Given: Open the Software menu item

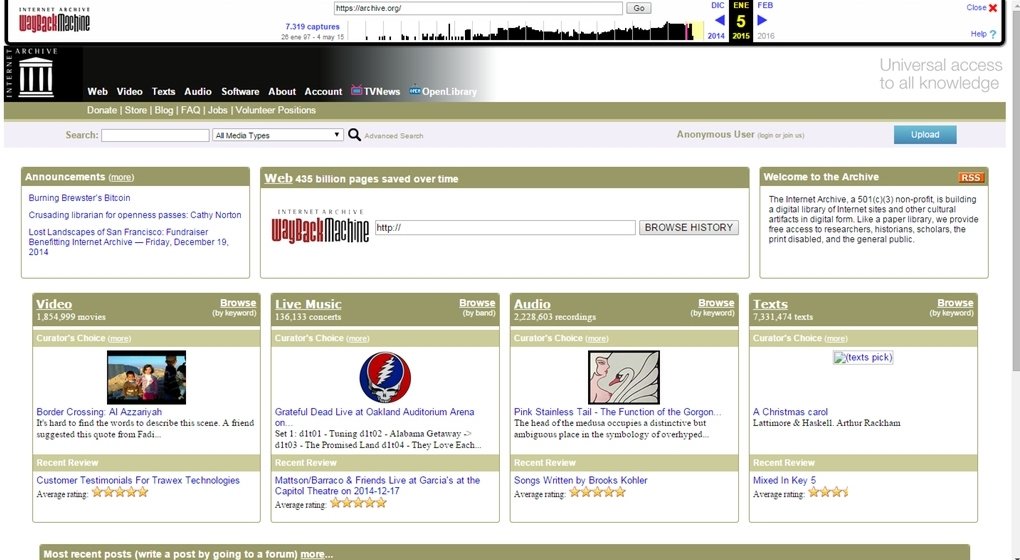Looking at the screenshot, I should point(240,92).
